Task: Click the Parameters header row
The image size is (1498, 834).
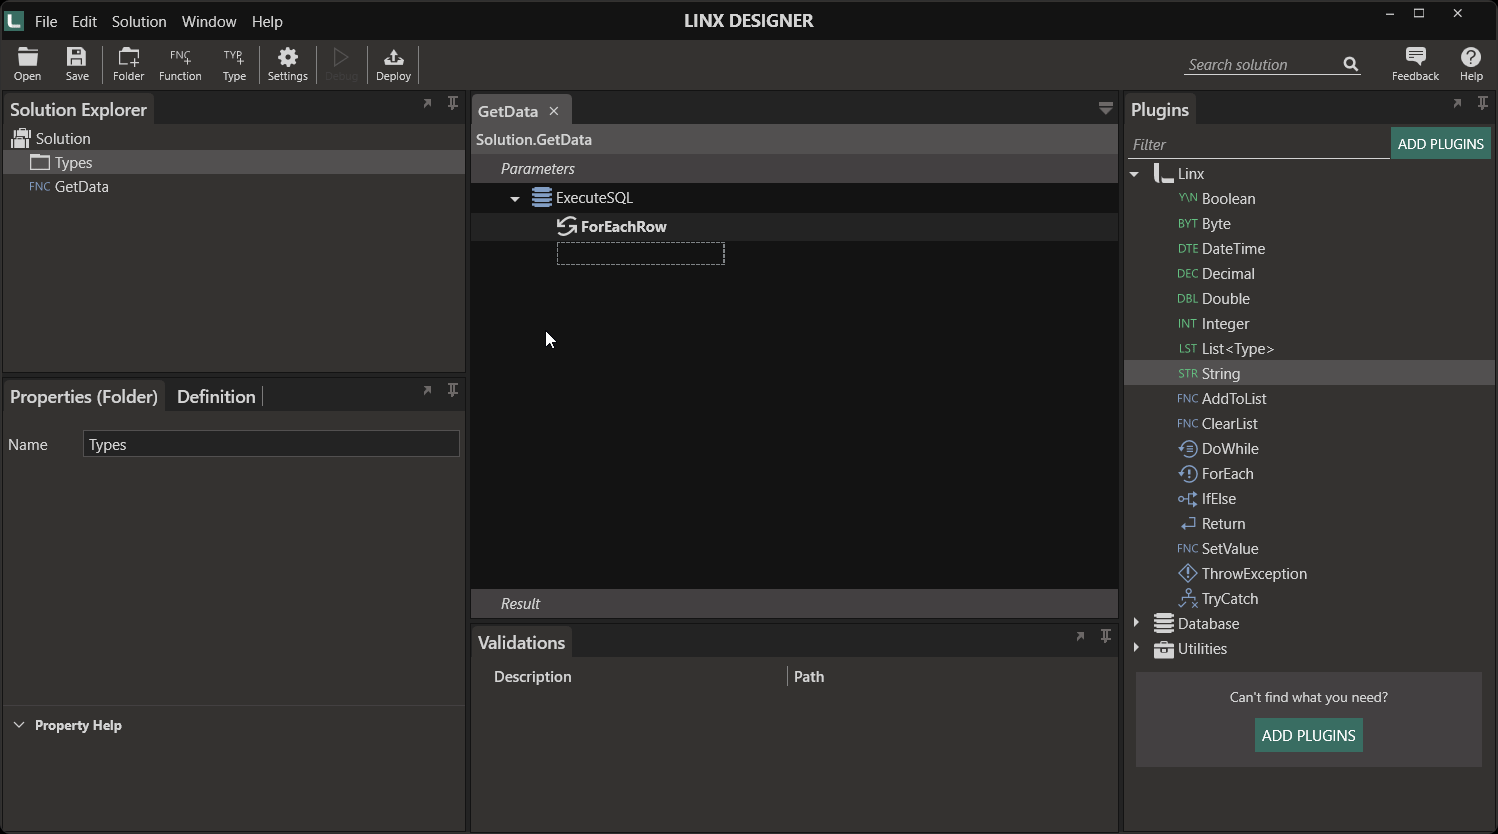Action: click(794, 168)
